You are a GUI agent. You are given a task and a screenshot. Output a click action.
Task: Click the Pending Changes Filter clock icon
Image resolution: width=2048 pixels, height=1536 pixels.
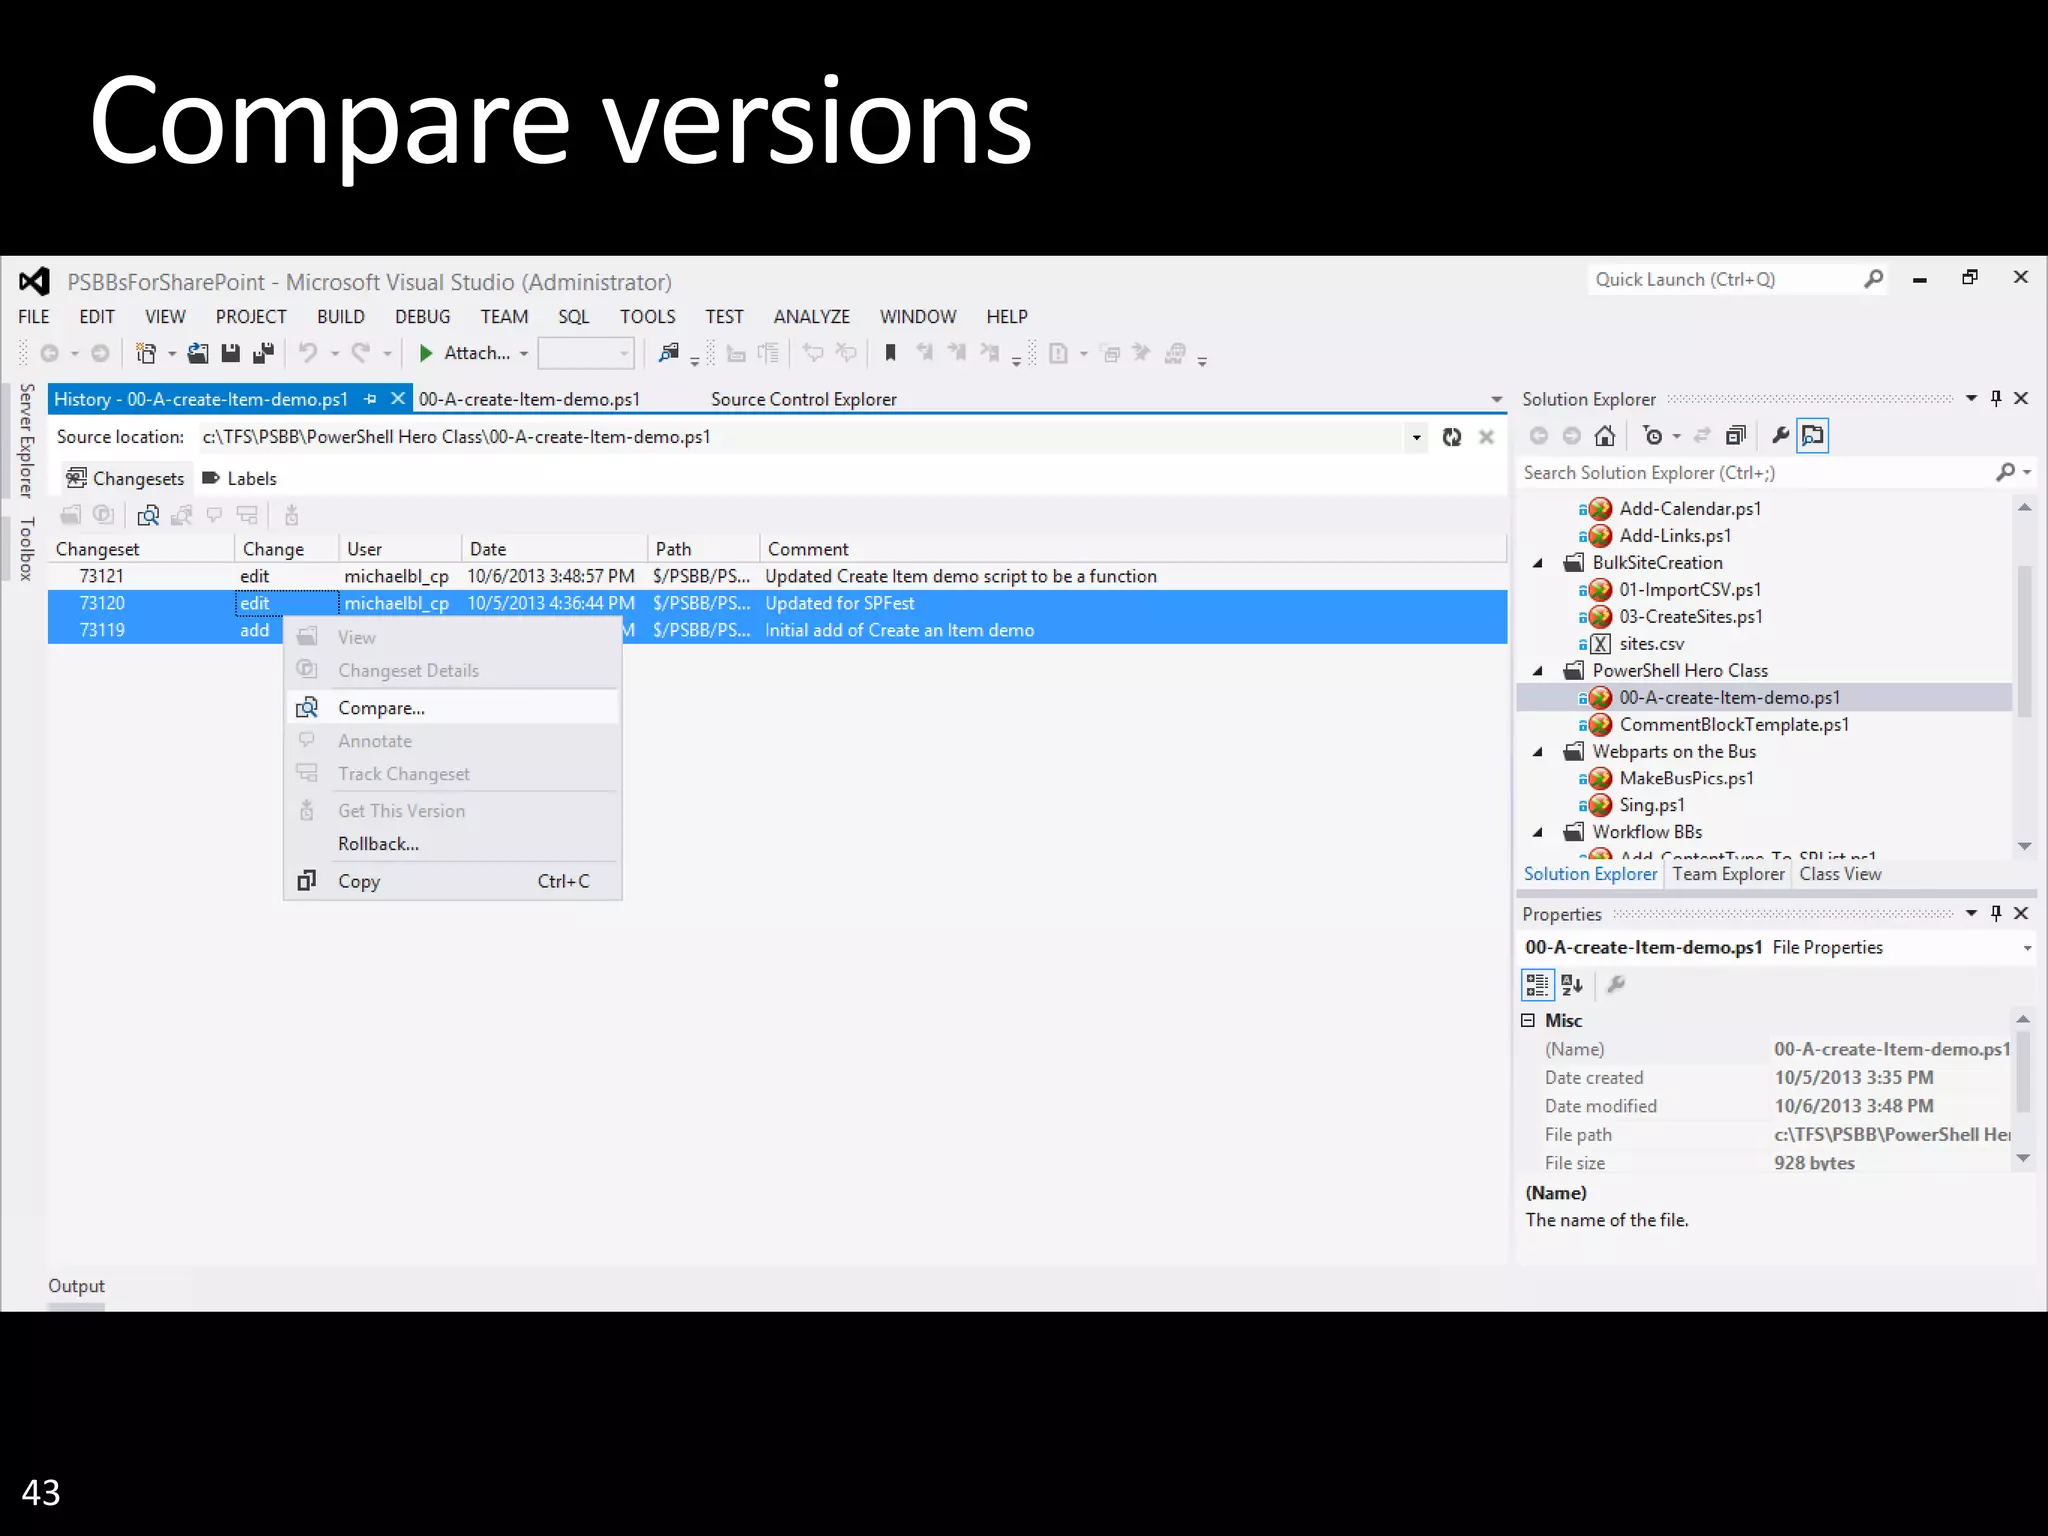(1653, 435)
